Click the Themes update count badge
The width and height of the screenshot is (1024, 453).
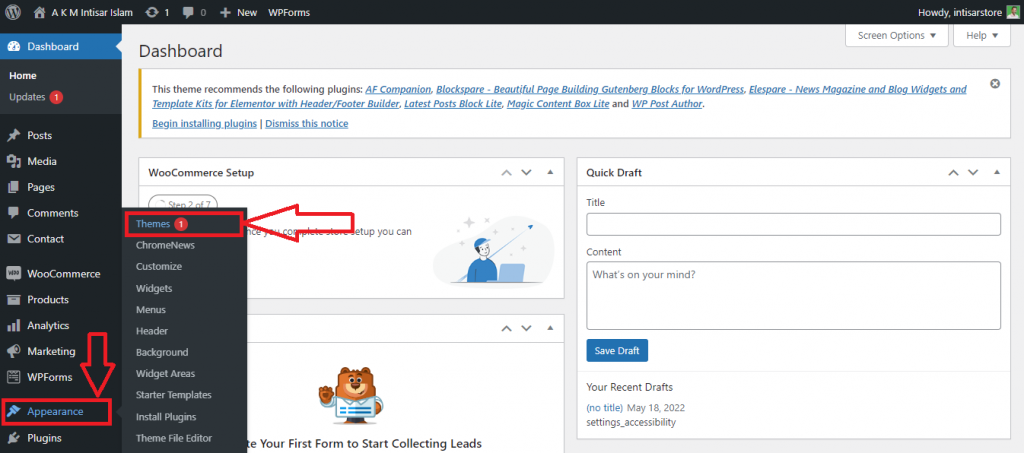[181, 224]
